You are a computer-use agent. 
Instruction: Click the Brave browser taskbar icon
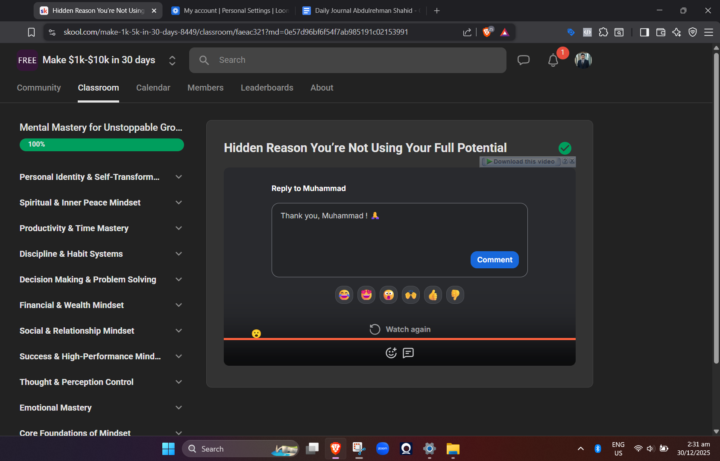[x=335, y=449]
